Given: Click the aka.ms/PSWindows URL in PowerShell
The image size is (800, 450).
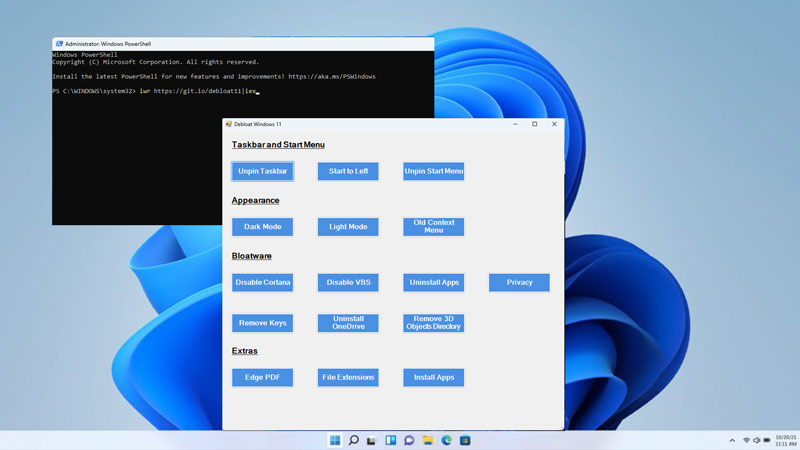Looking at the screenshot, I should (332, 77).
